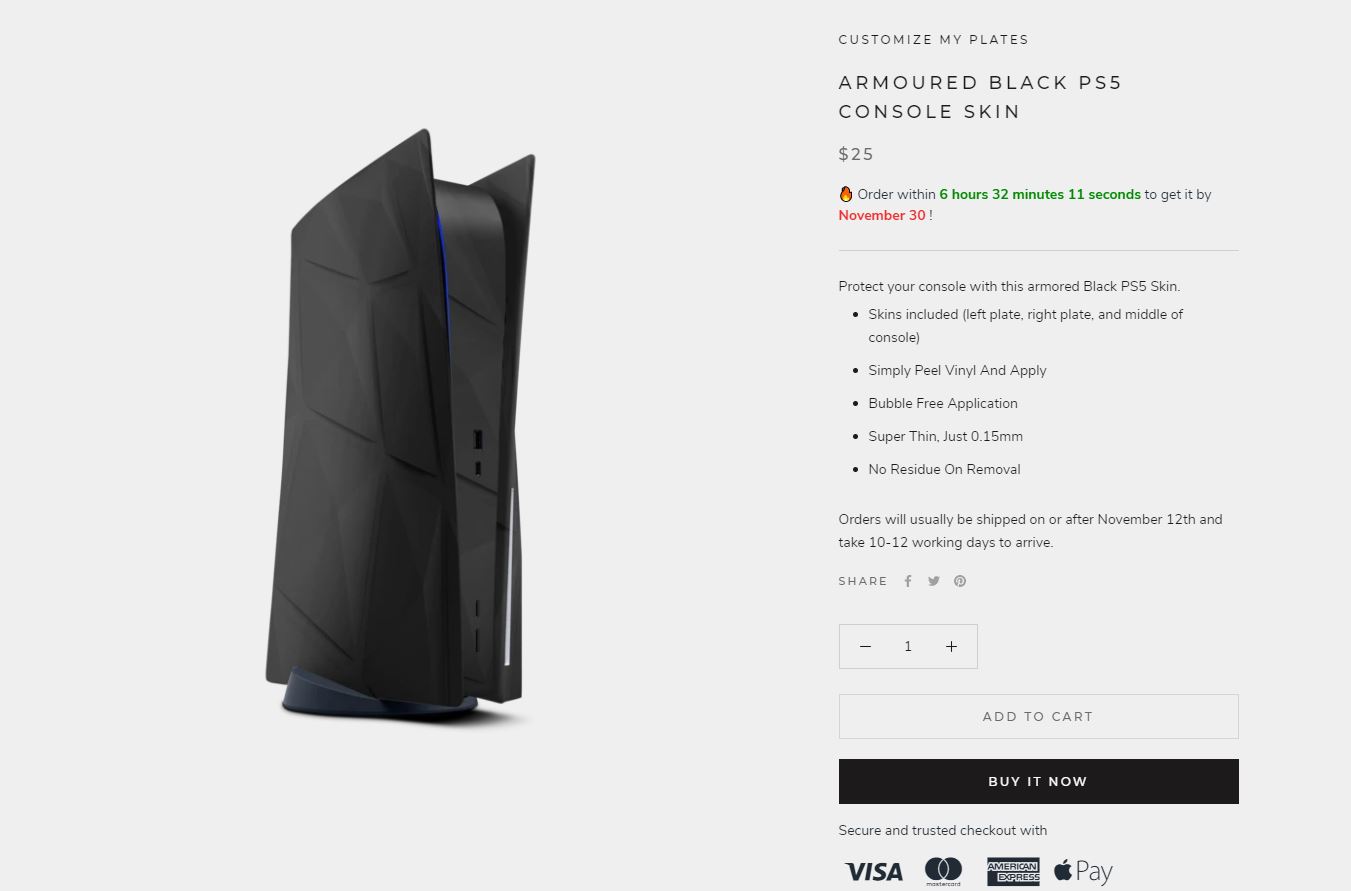Share product via Twitter icon
The height and width of the screenshot is (891, 1351).
tap(934, 581)
